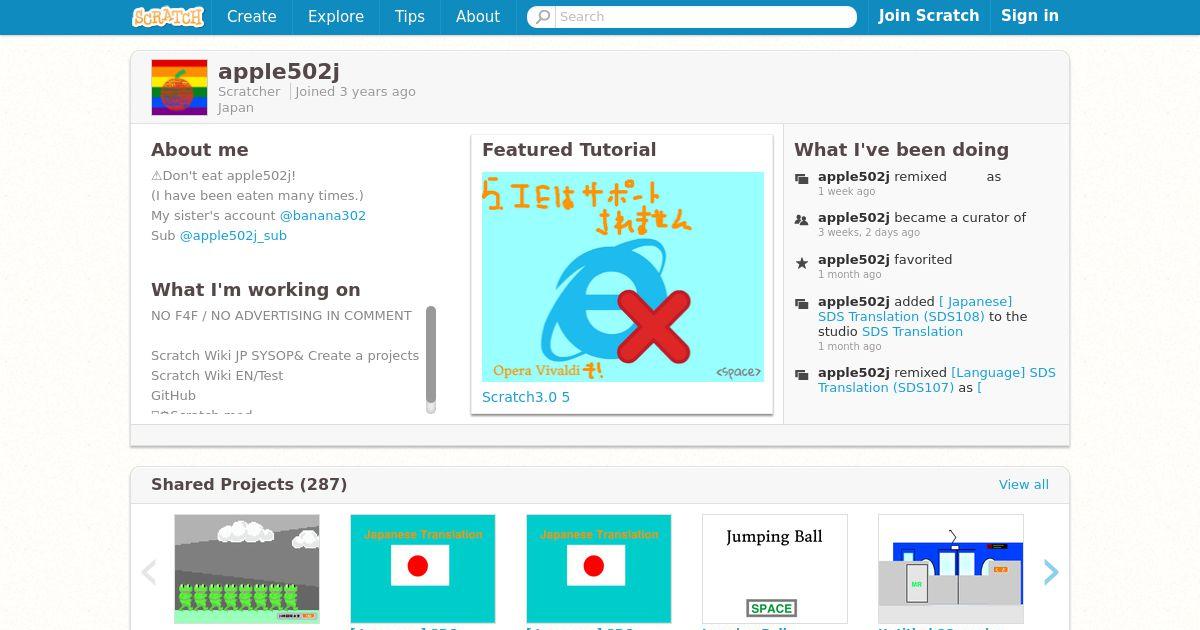The image size is (1200, 630).
Task: Open [Language] SDS Translation (SDS107) link
Action: coord(936,380)
